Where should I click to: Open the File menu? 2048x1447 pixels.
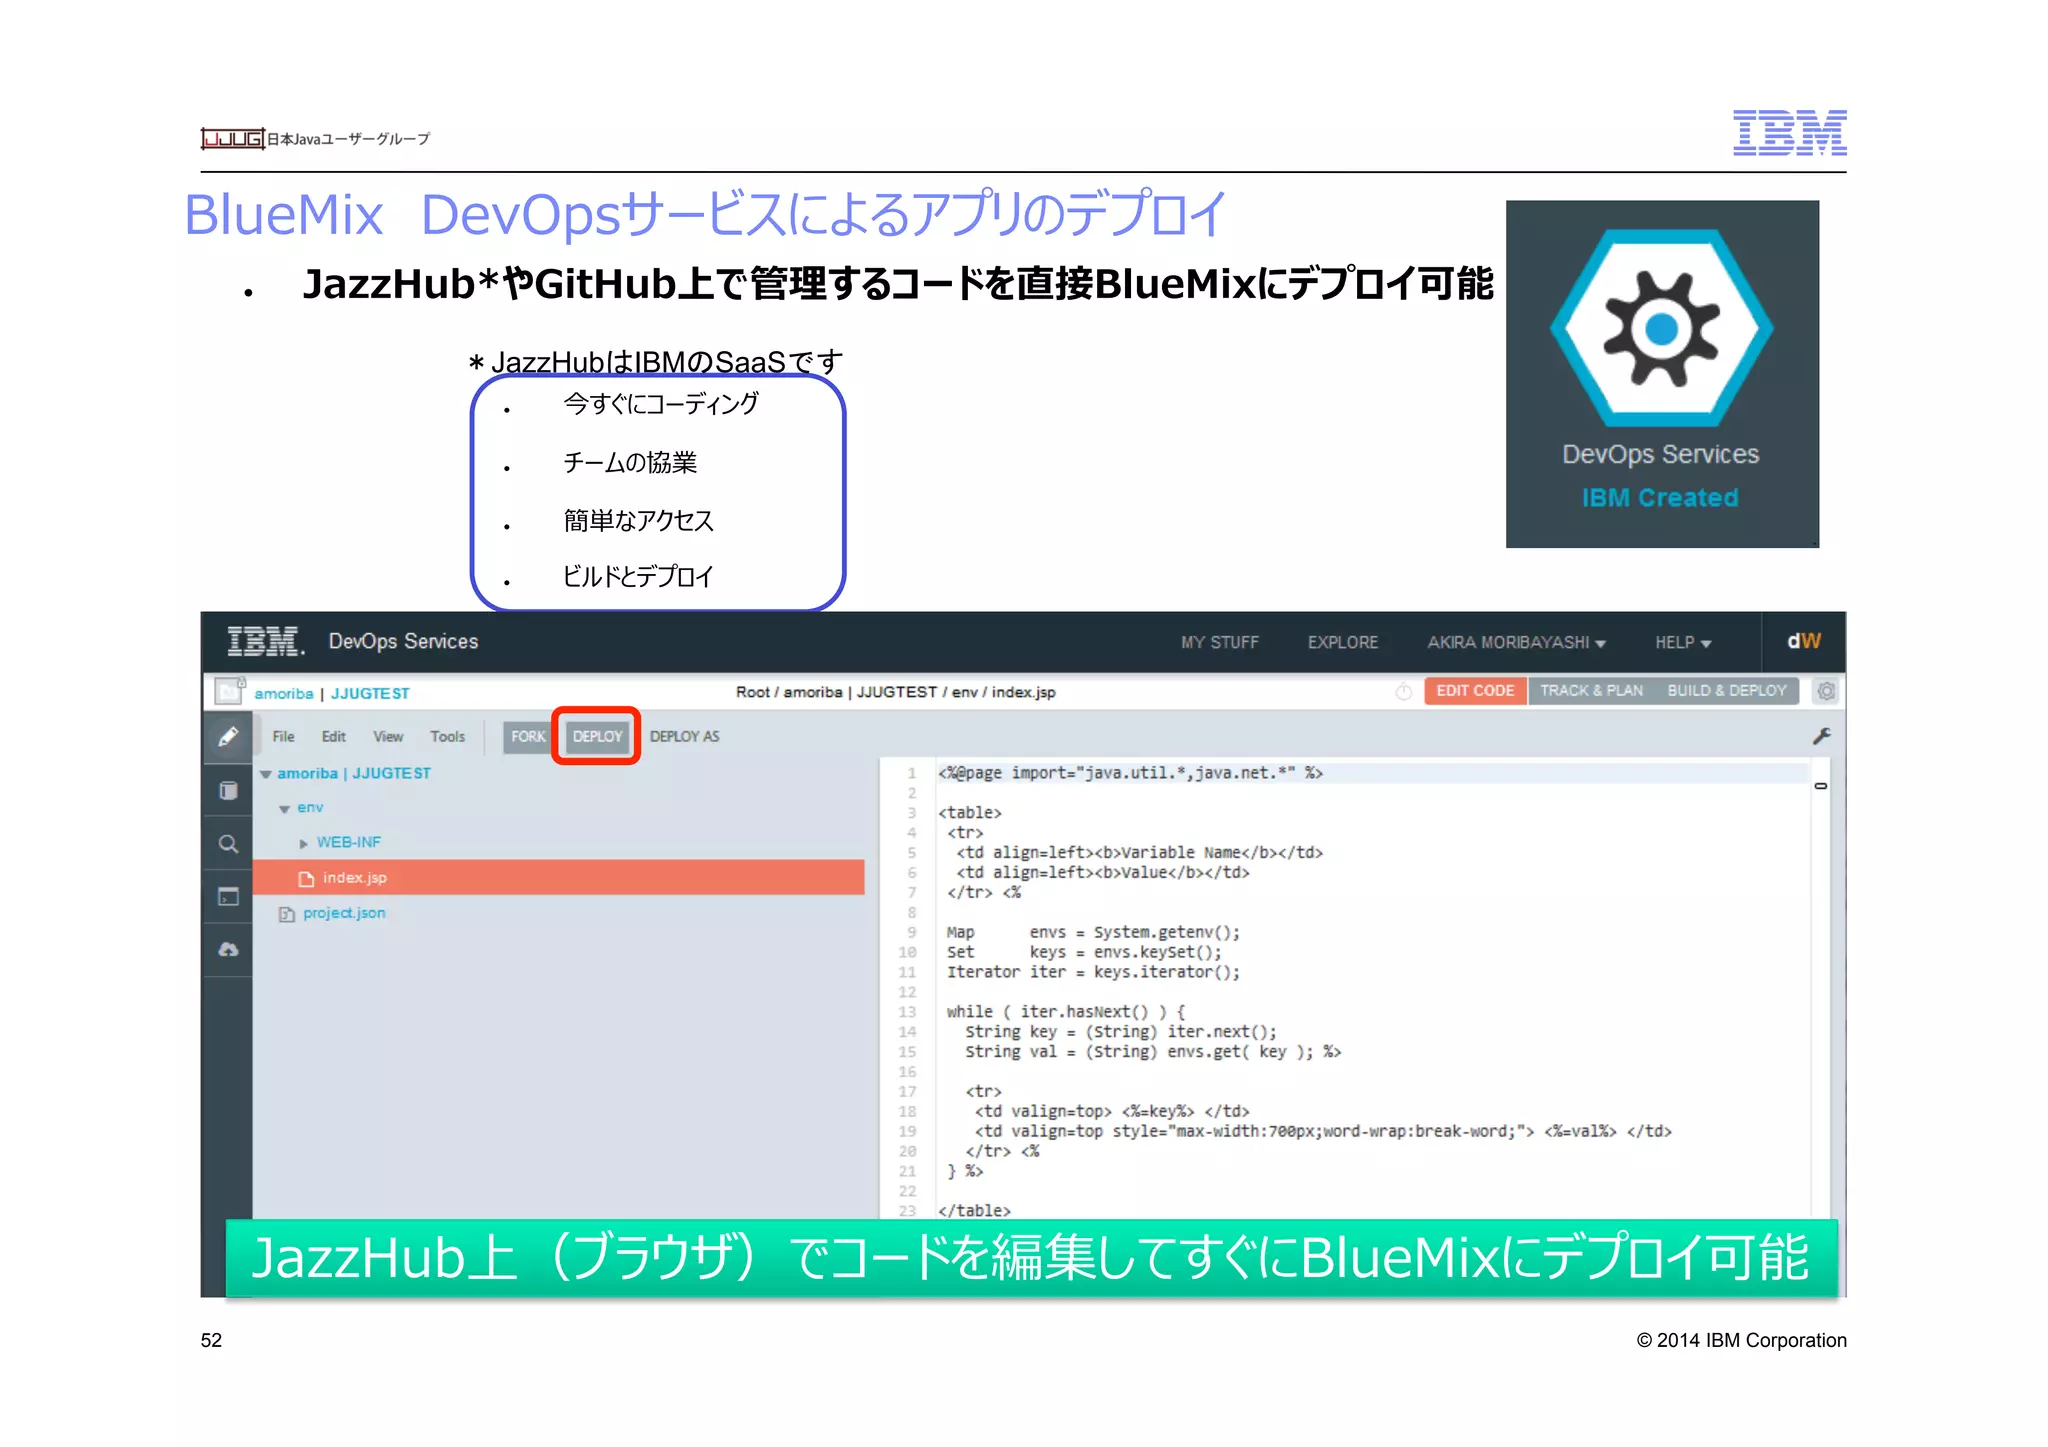284,736
